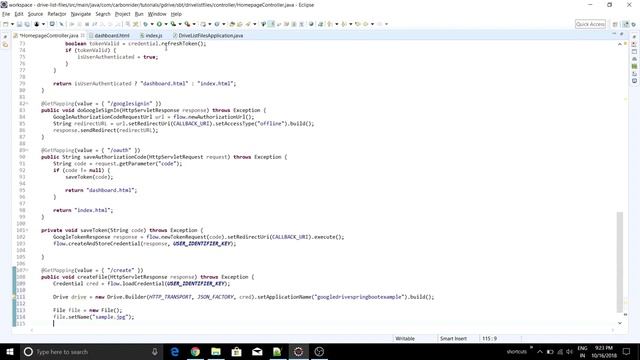The width and height of the screenshot is (640, 360).
Task: Click the New file toolbar icon
Action: 6,24
